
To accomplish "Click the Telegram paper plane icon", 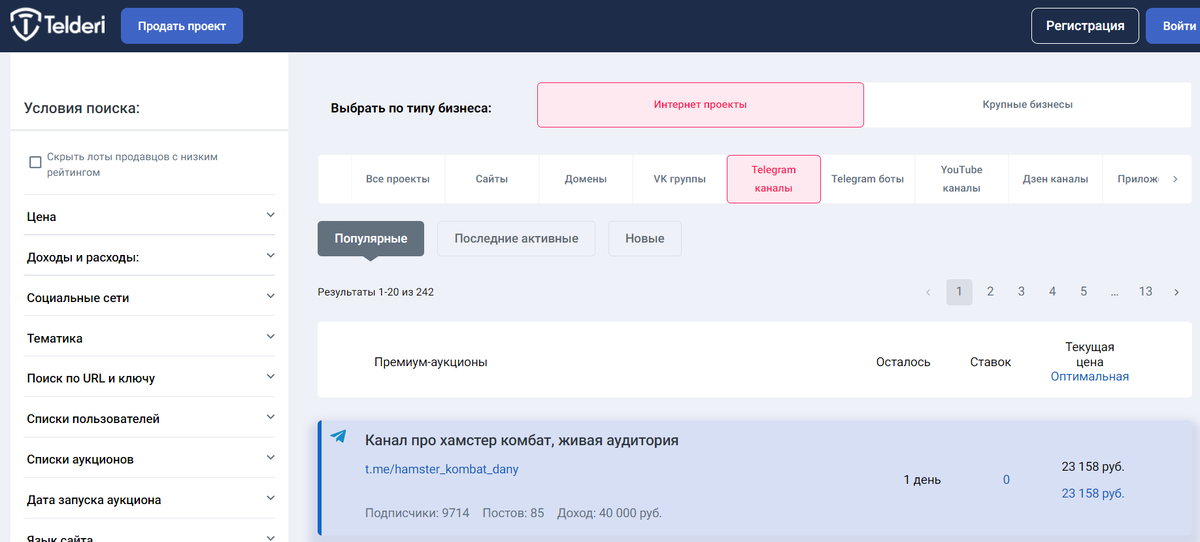I will [338, 437].
